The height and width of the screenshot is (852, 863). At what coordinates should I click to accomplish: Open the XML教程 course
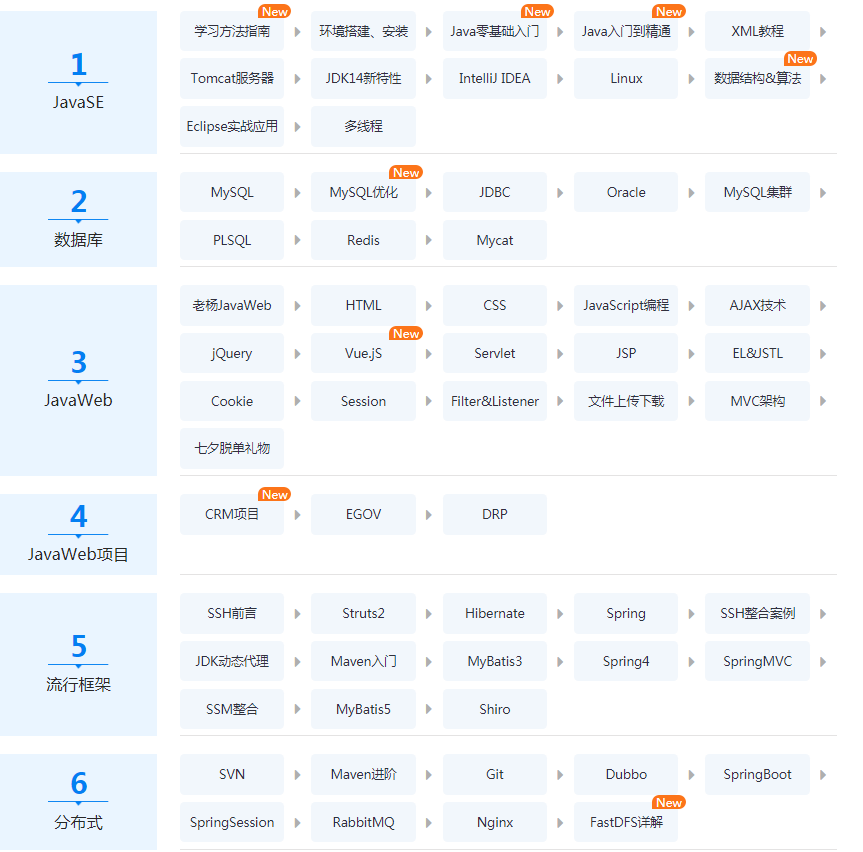click(x=757, y=31)
